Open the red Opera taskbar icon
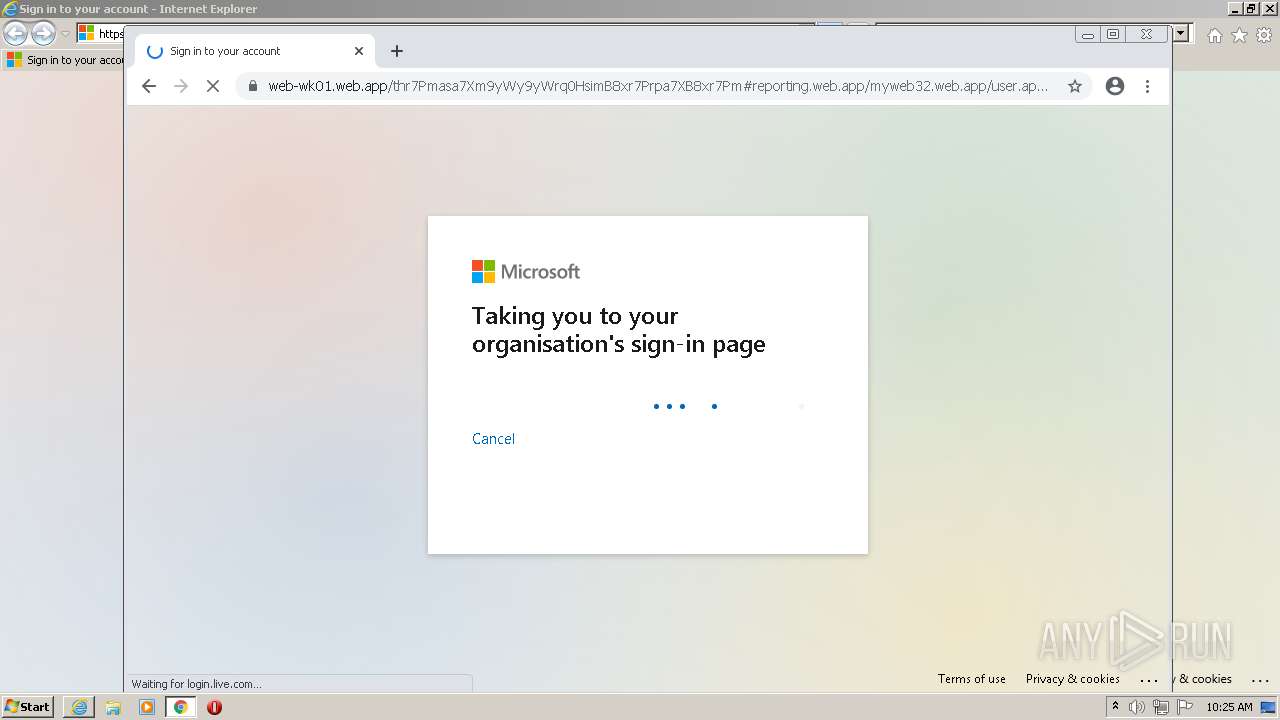 pos(214,707)
